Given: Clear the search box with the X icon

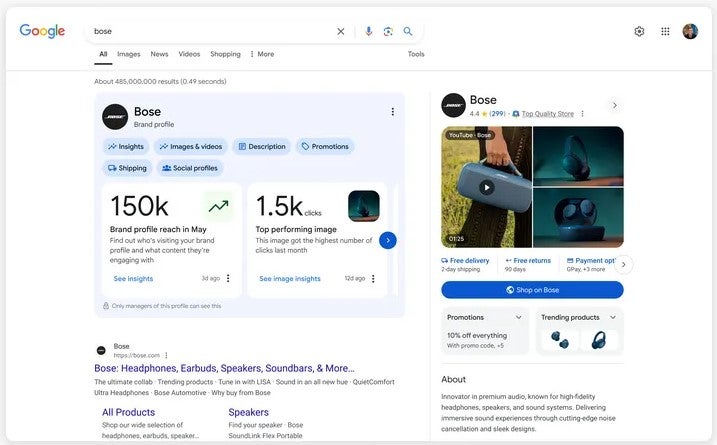Looking at the screenshot, I should [340, 31].
